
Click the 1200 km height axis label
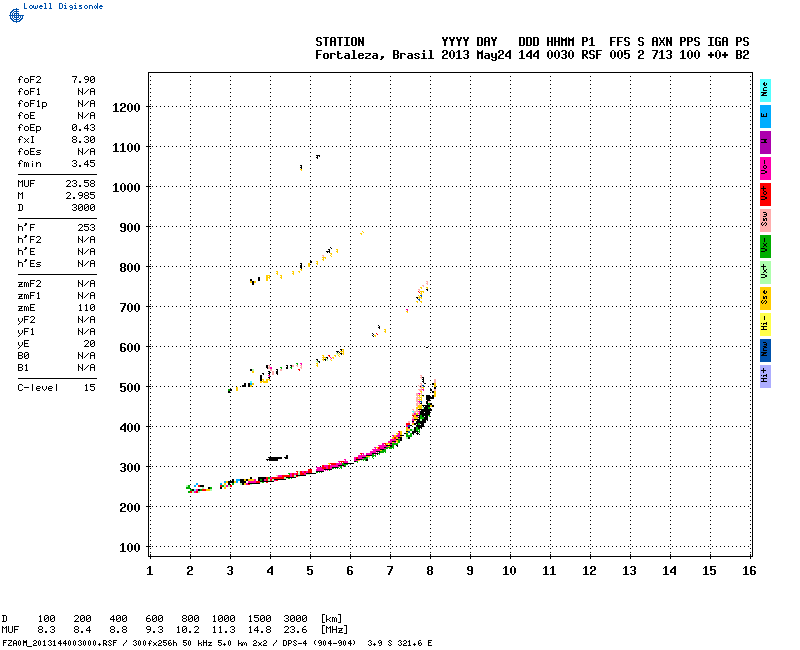point(126,108)
